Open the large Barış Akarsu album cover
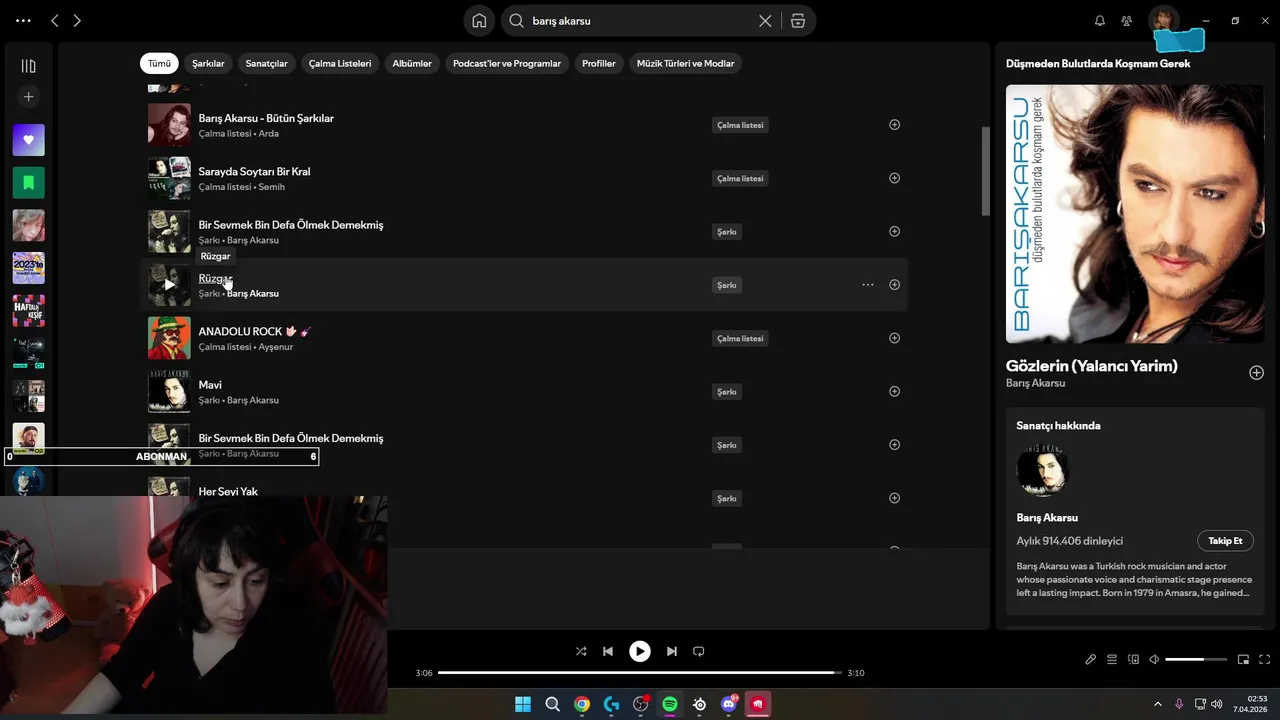Screen dimensions: 1280x720 pyautogui.click(x=1135, y=213)
